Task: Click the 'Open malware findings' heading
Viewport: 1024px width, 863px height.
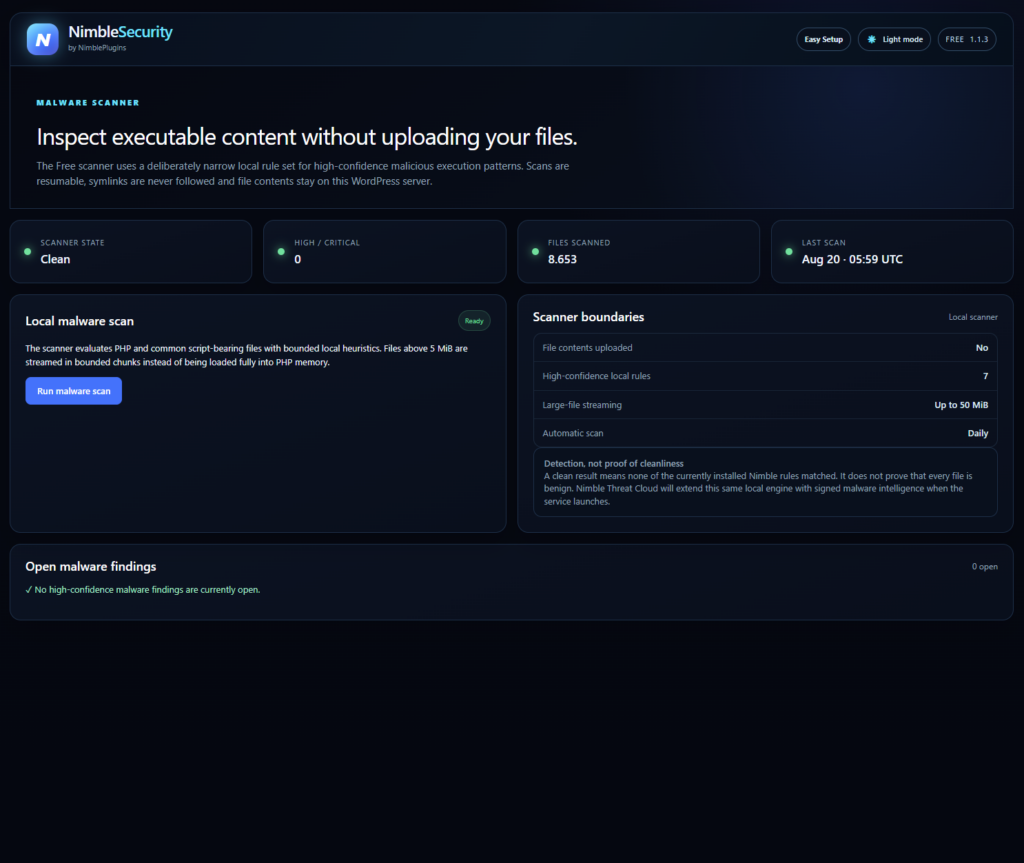Action: 91,566
